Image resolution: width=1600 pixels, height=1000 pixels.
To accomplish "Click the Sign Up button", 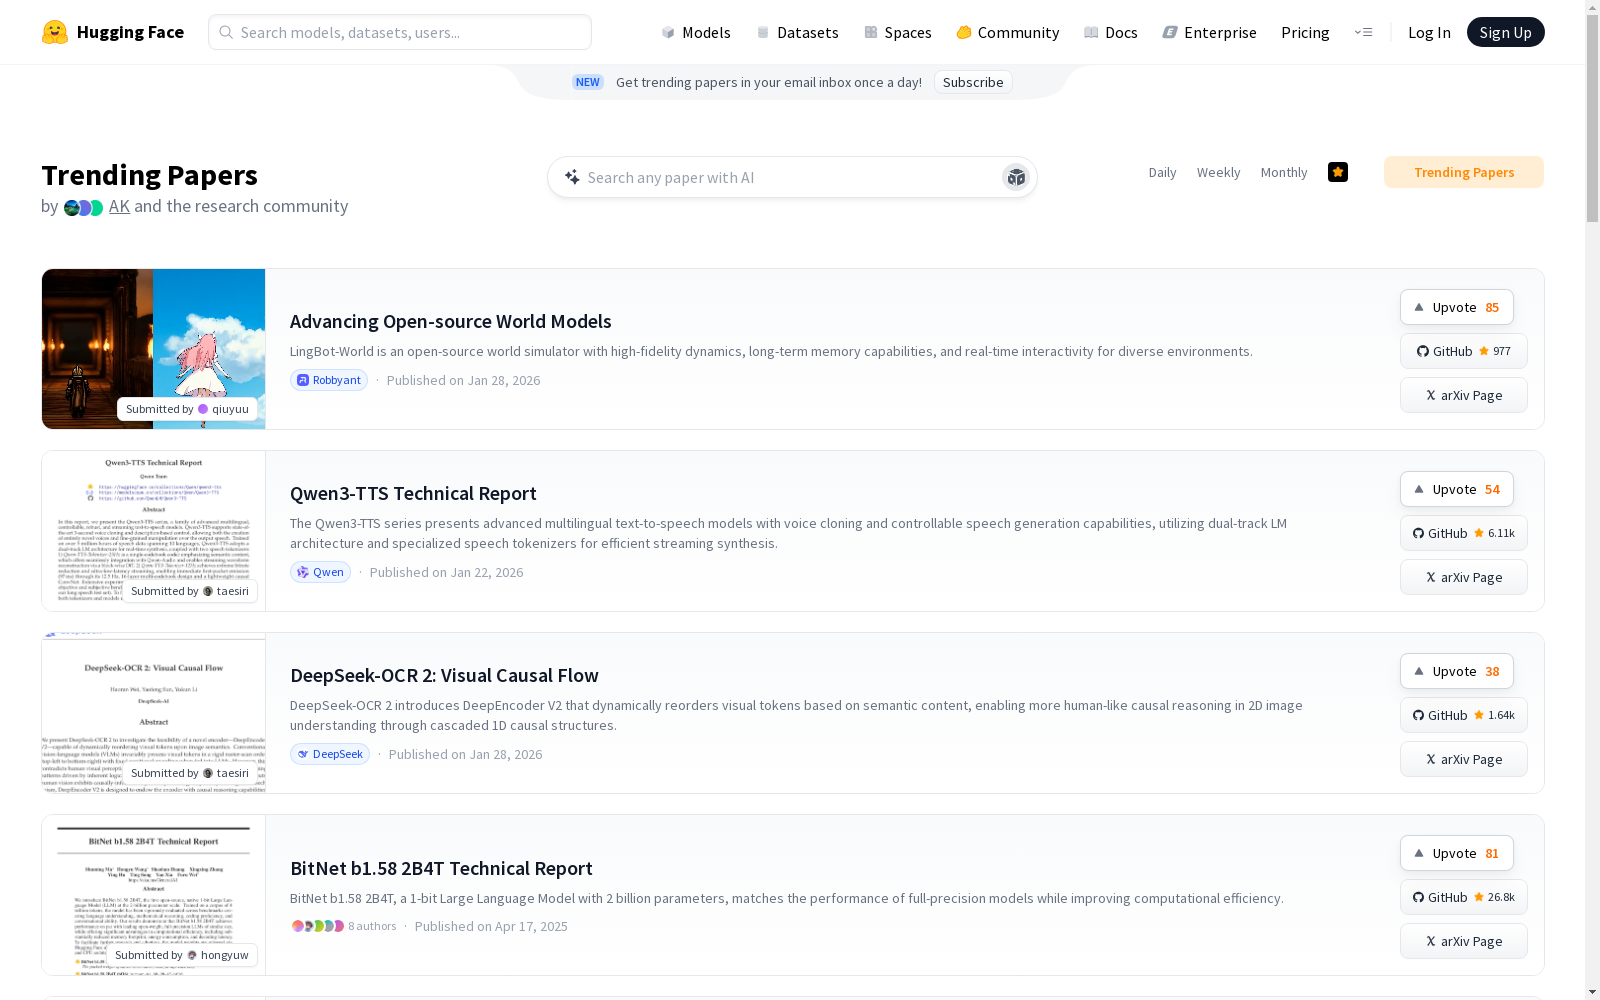I will tap(1505, 32).
